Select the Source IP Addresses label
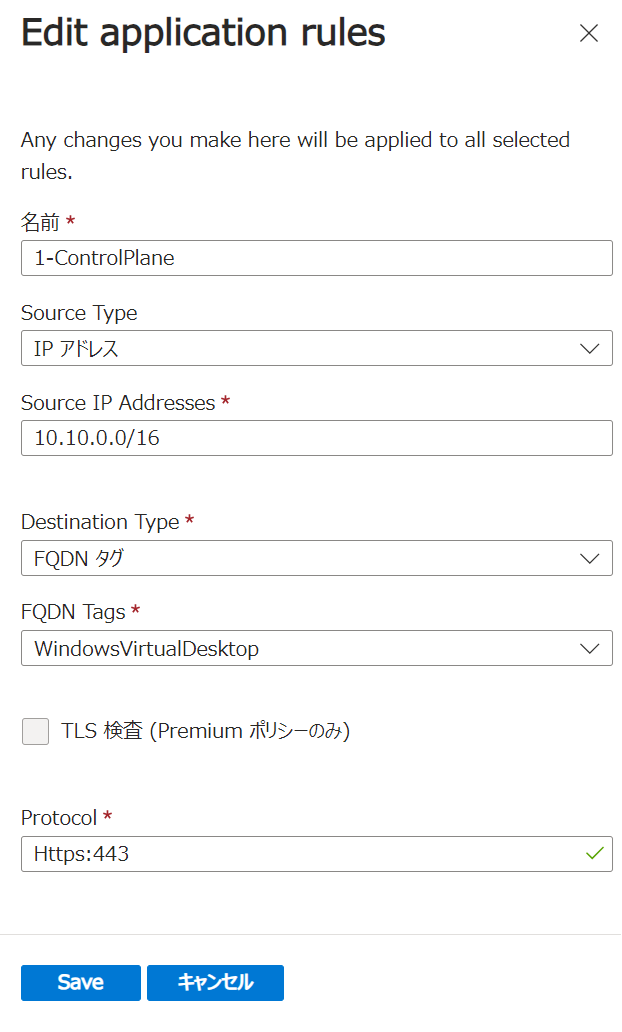The width and height of the screenshot is (622, 1032). click(118, 403)
